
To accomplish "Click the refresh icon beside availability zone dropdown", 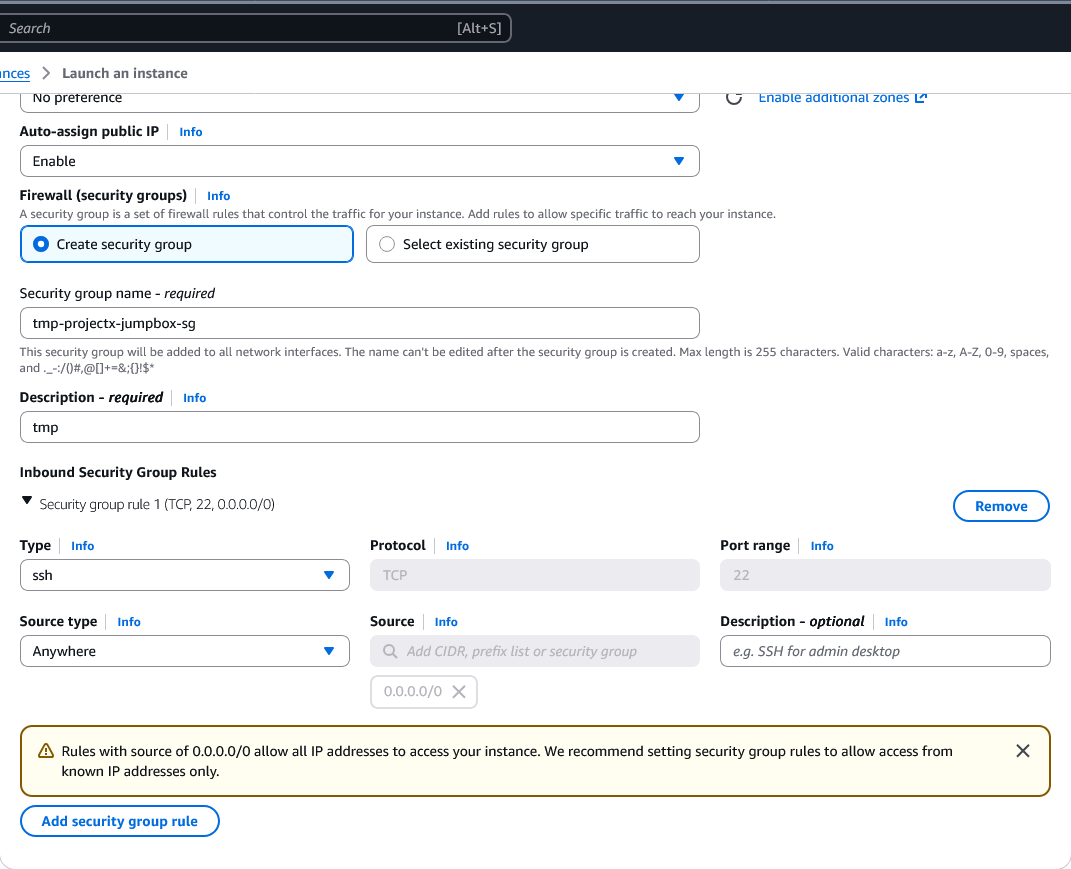I will point(733,98).
